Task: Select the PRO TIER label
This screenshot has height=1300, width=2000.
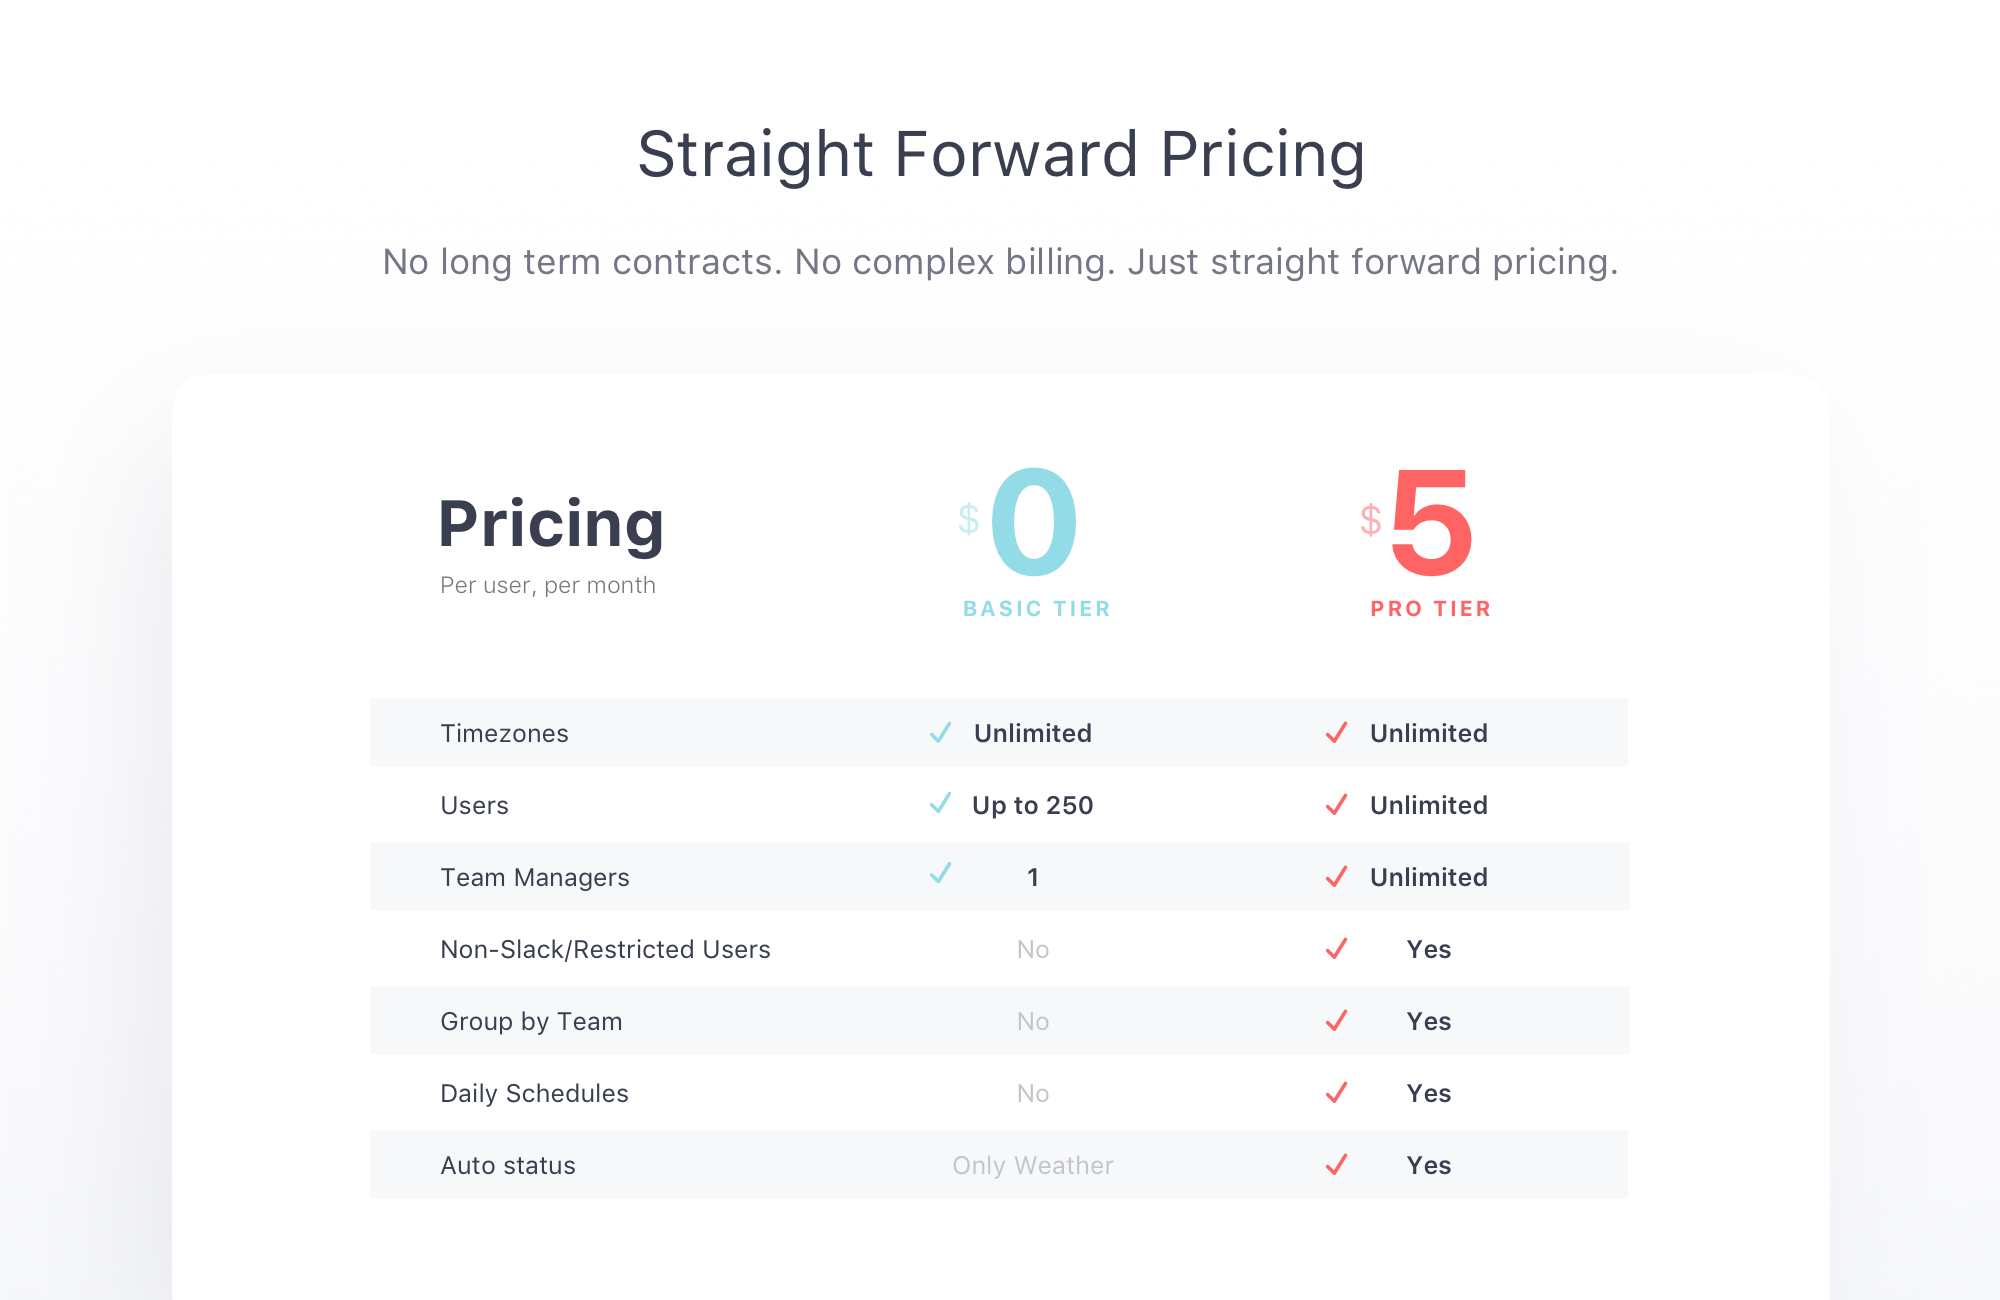Action: point(1430,608)
